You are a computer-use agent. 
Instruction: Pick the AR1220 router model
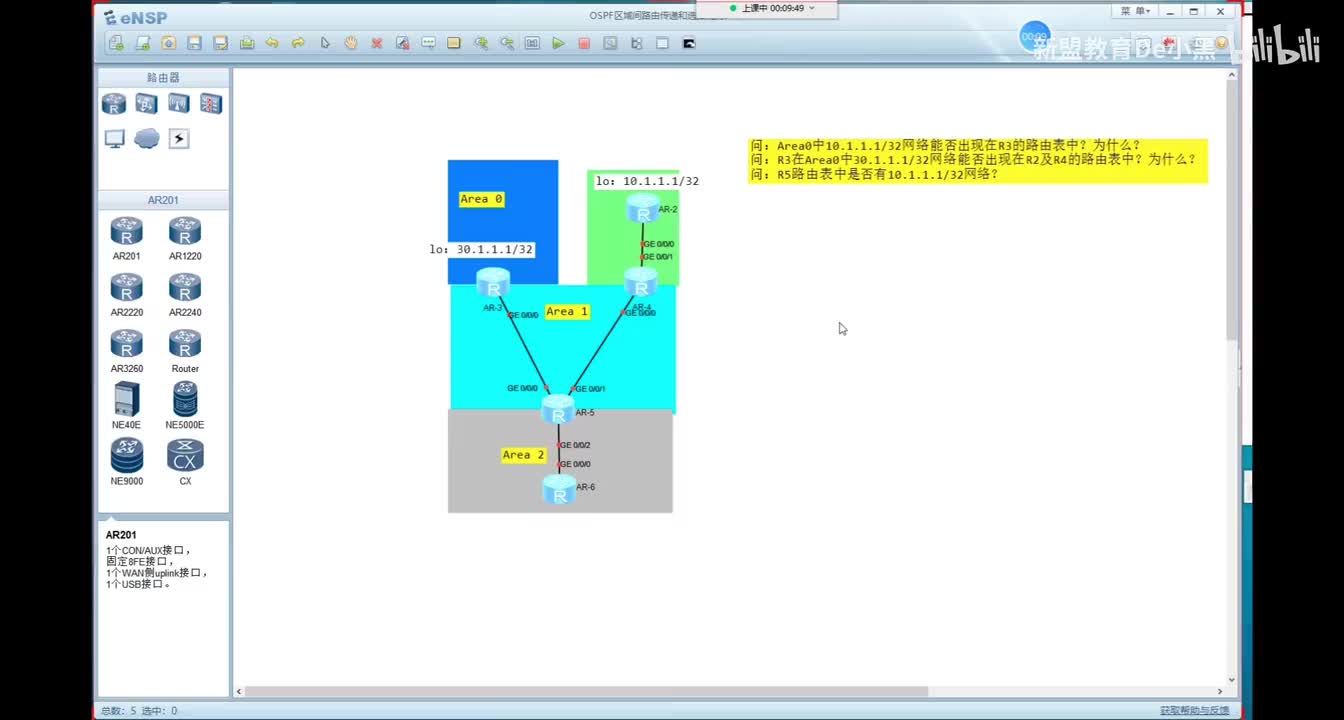tap(185, 239)
